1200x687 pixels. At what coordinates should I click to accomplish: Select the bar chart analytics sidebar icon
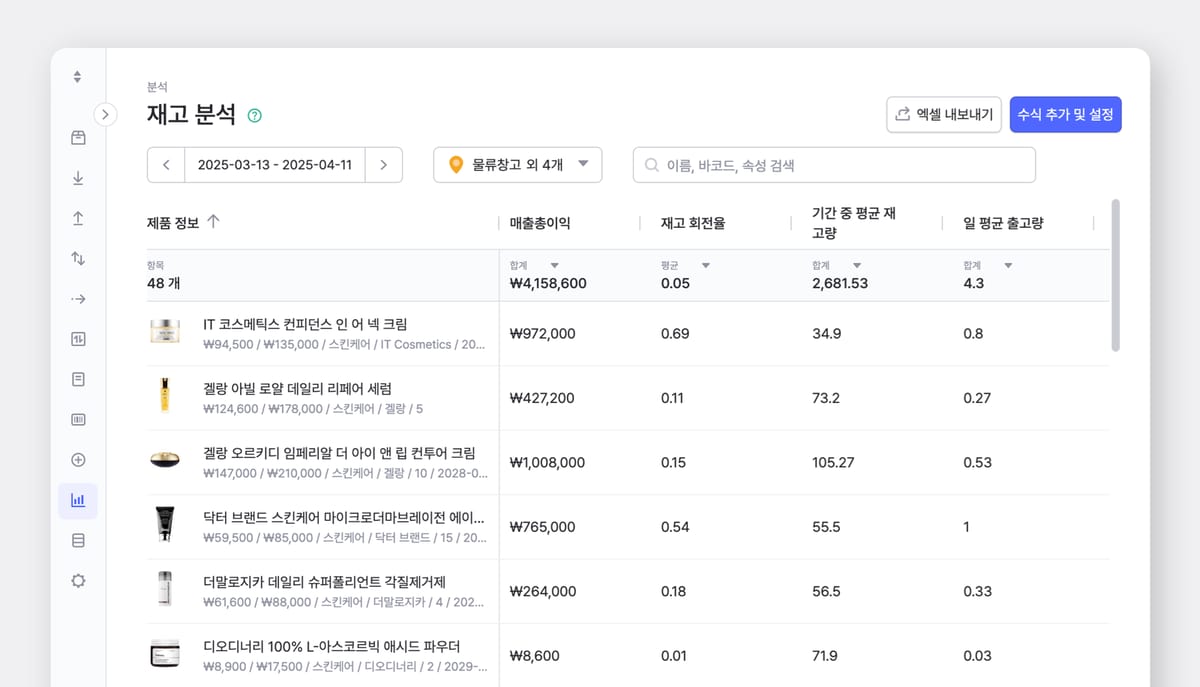tap(78, 500)
